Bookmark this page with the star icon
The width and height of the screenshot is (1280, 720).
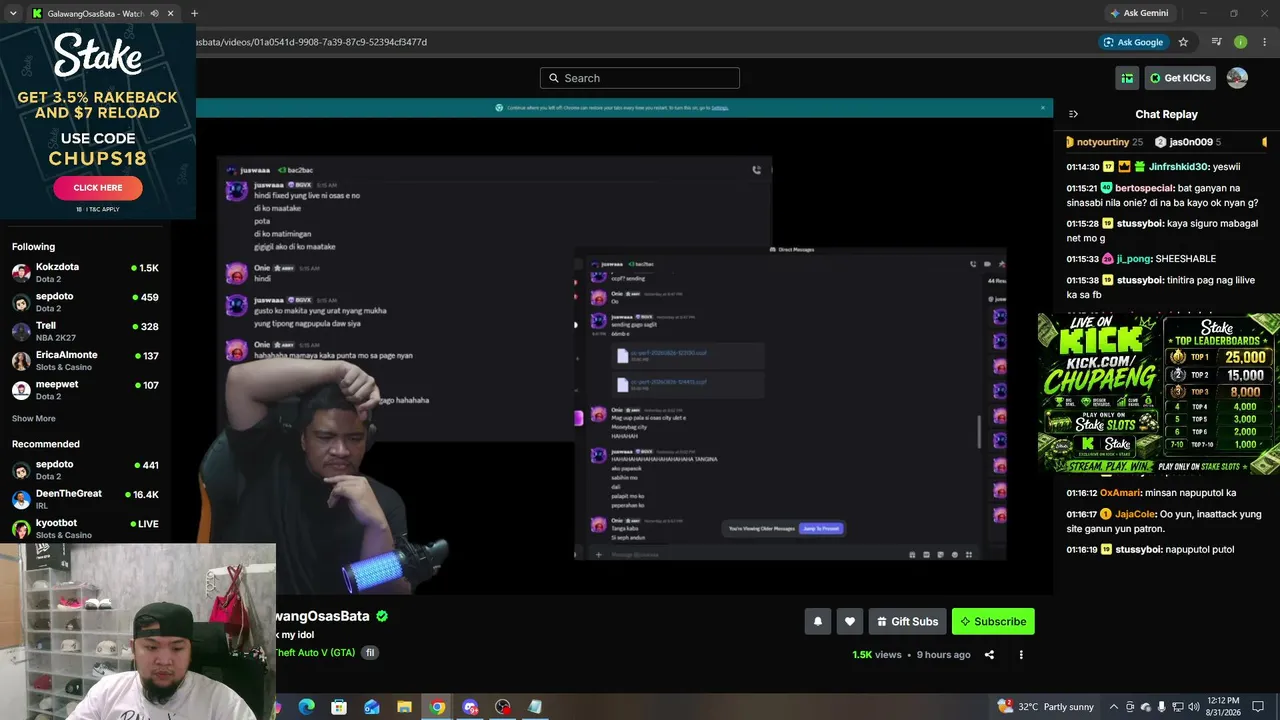click(x=1183, y=42)
